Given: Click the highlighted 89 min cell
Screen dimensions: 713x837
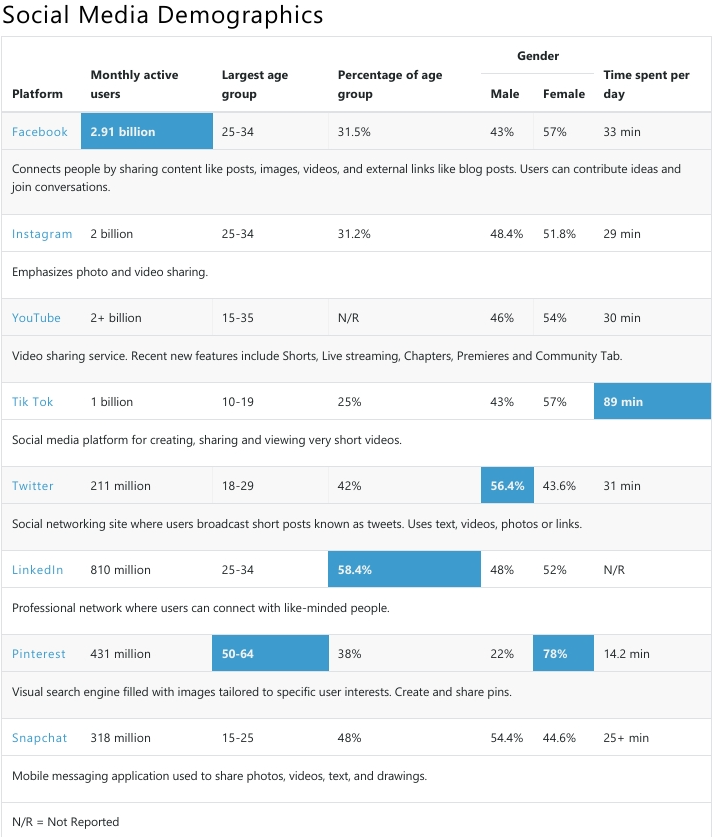Looking at the screenshot, I should 652,401.
